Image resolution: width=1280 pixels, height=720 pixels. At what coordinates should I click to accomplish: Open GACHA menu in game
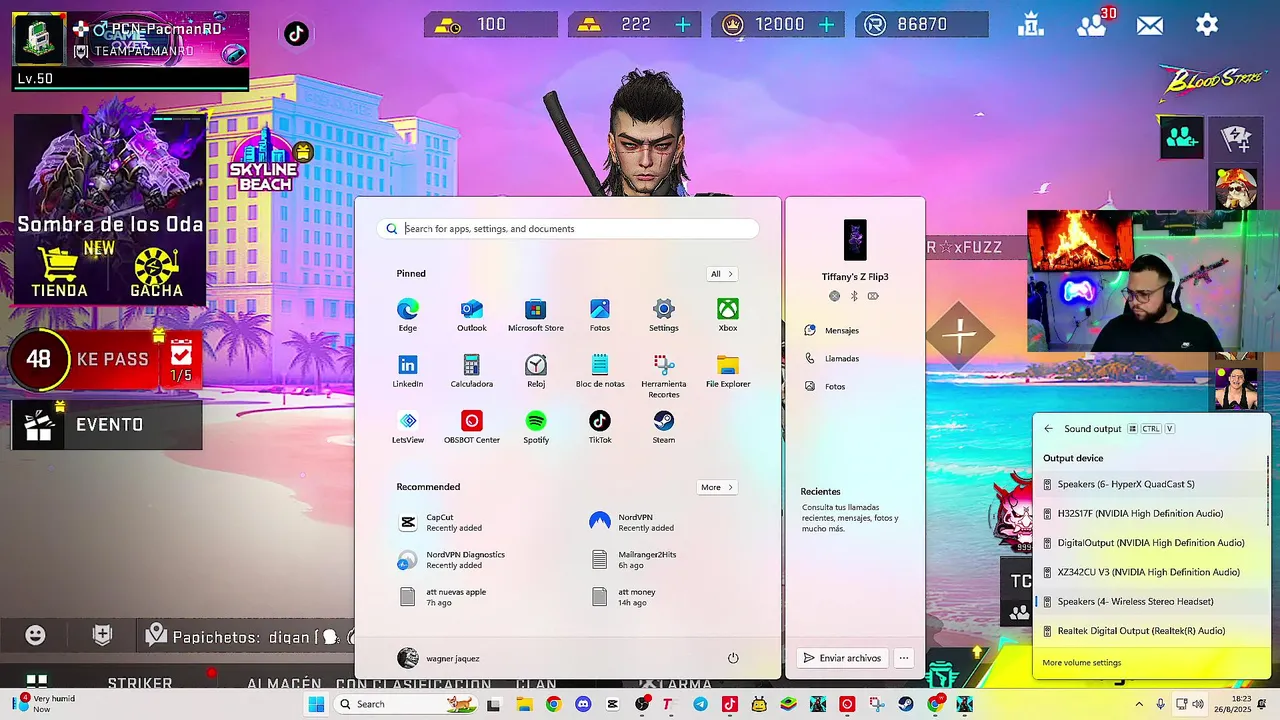point(156,273)
